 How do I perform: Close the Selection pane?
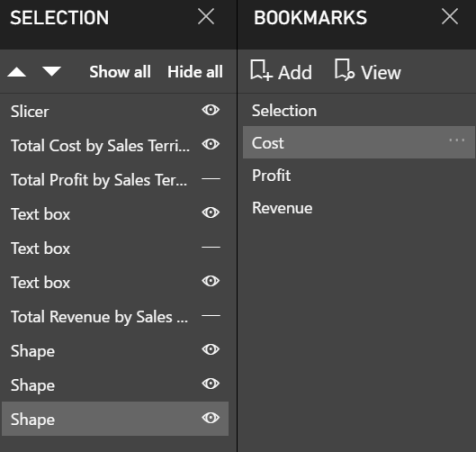click(206, 17)
